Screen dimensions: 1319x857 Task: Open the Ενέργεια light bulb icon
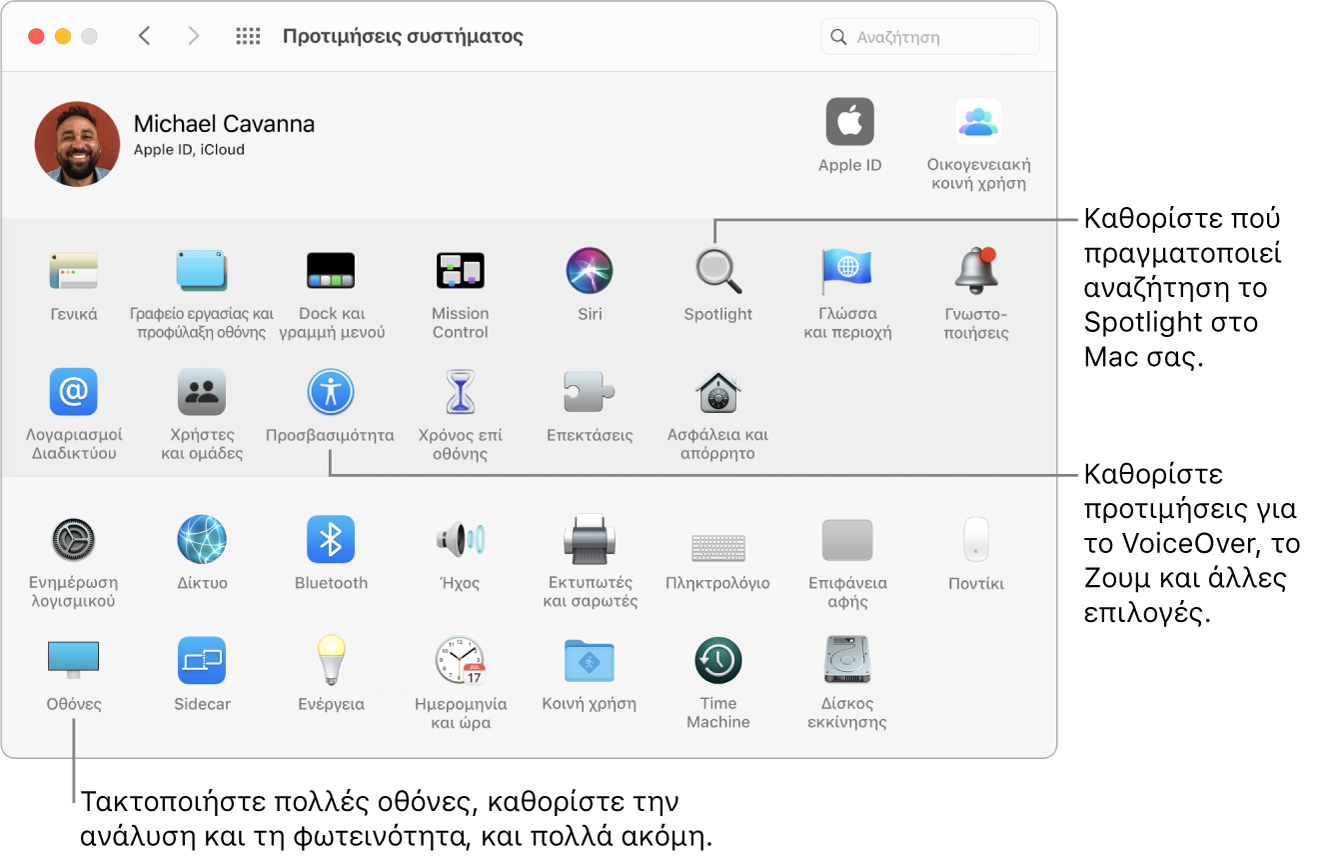click(331, 661)
